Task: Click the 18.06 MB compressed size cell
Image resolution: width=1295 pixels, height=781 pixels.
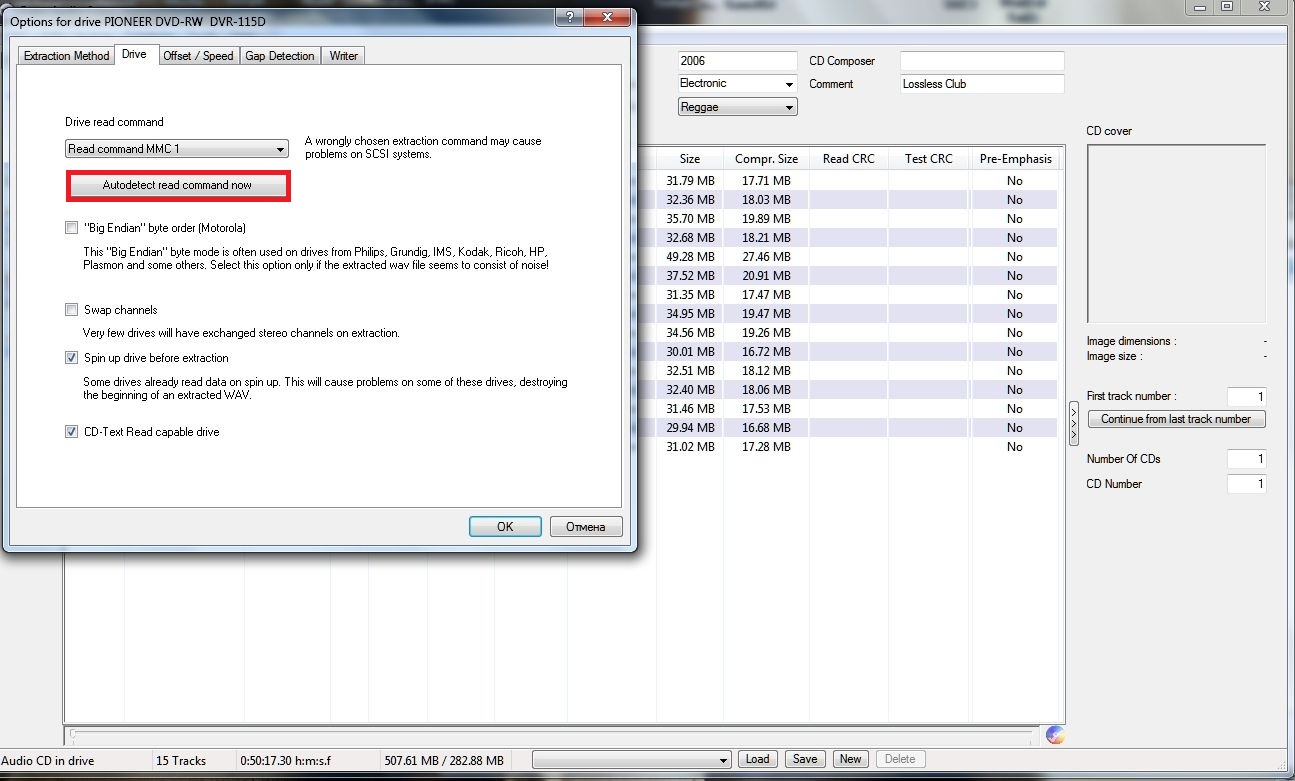Action: (767, 390)
